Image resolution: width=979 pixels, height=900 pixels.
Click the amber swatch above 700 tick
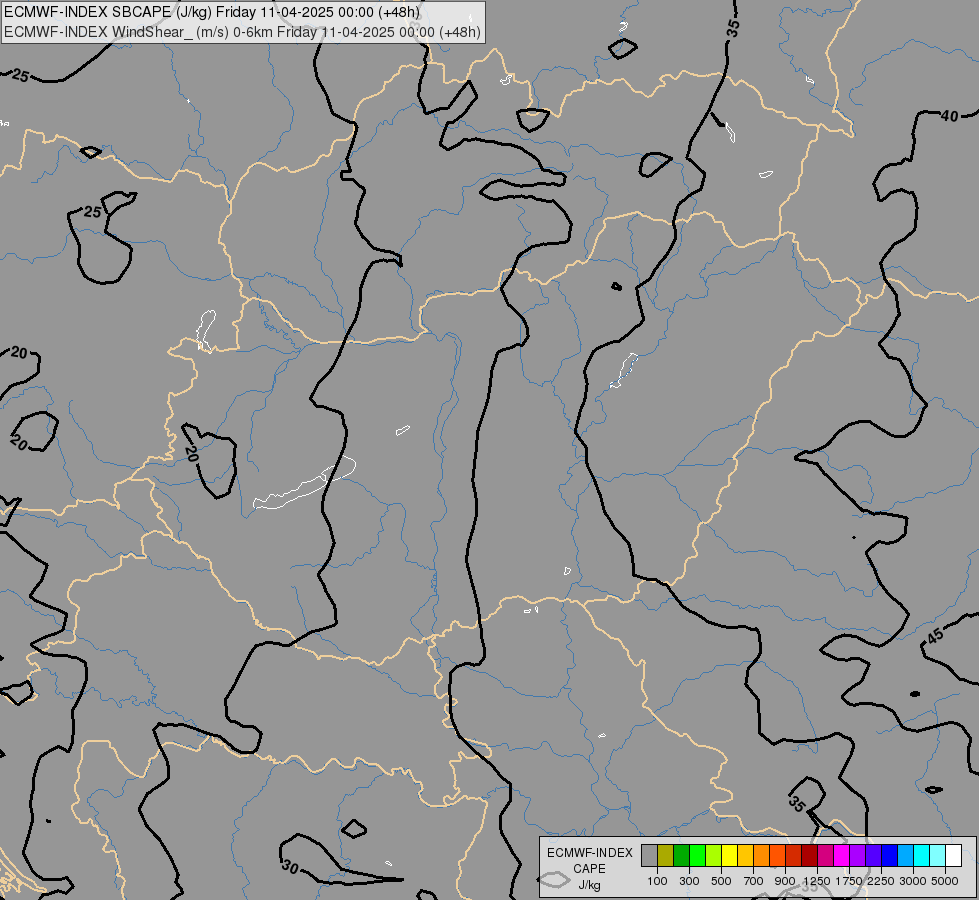[x=745, y=856]
